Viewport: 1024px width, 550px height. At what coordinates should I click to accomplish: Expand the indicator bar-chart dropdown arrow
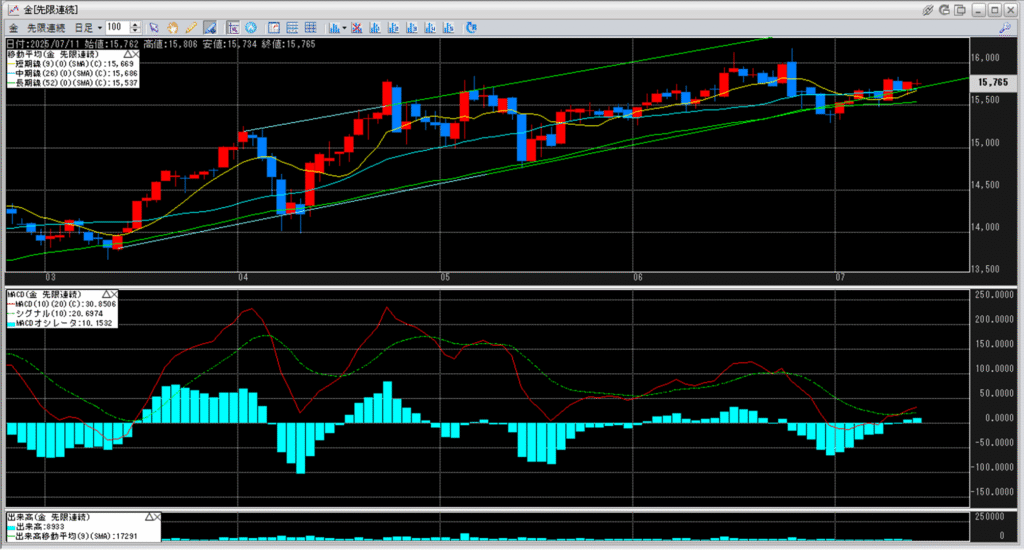coord(344,28)
